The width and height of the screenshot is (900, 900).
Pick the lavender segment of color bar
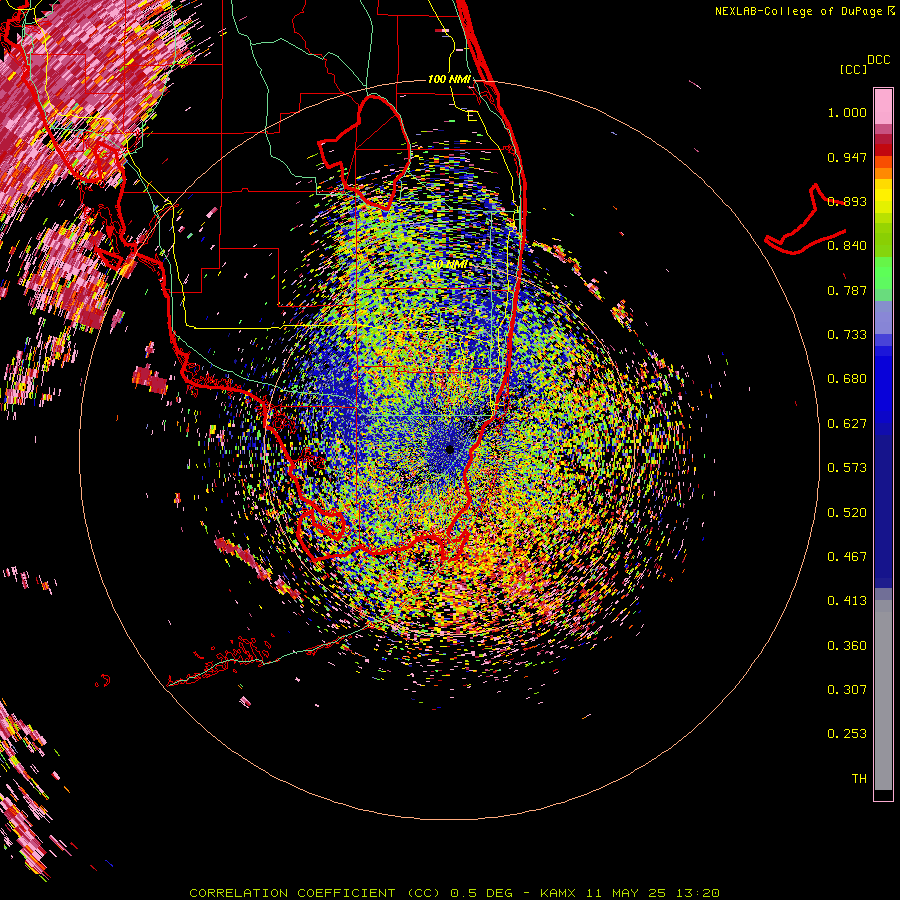[883, 317]
